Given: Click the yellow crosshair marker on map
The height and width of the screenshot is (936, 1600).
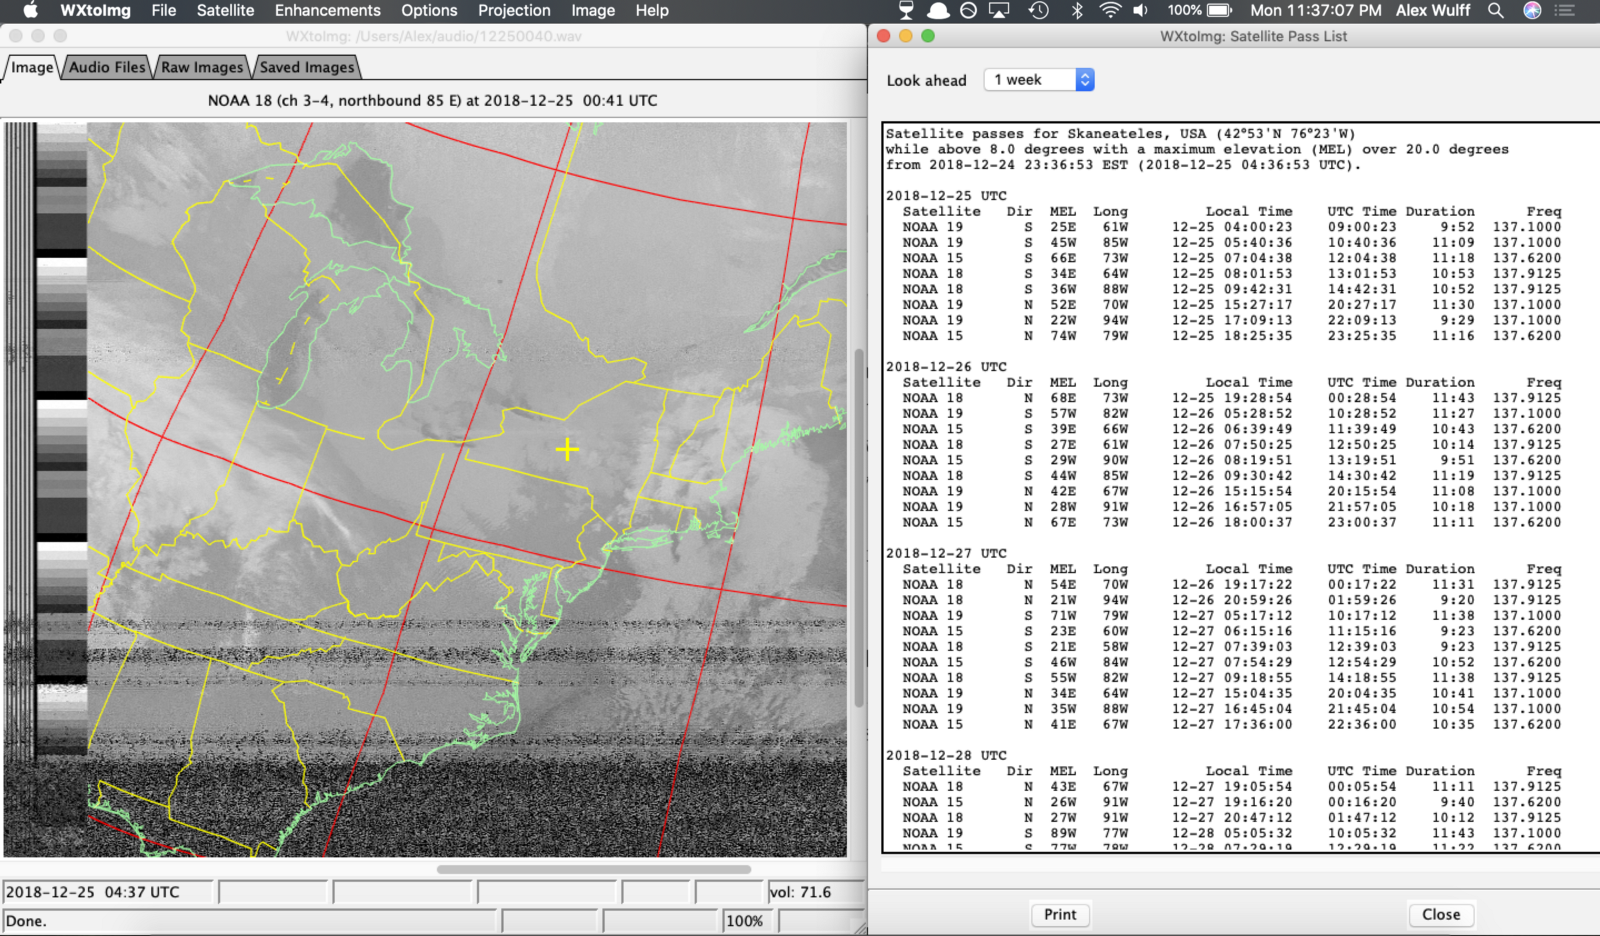Looking at the screenshot, I should 567,450.
